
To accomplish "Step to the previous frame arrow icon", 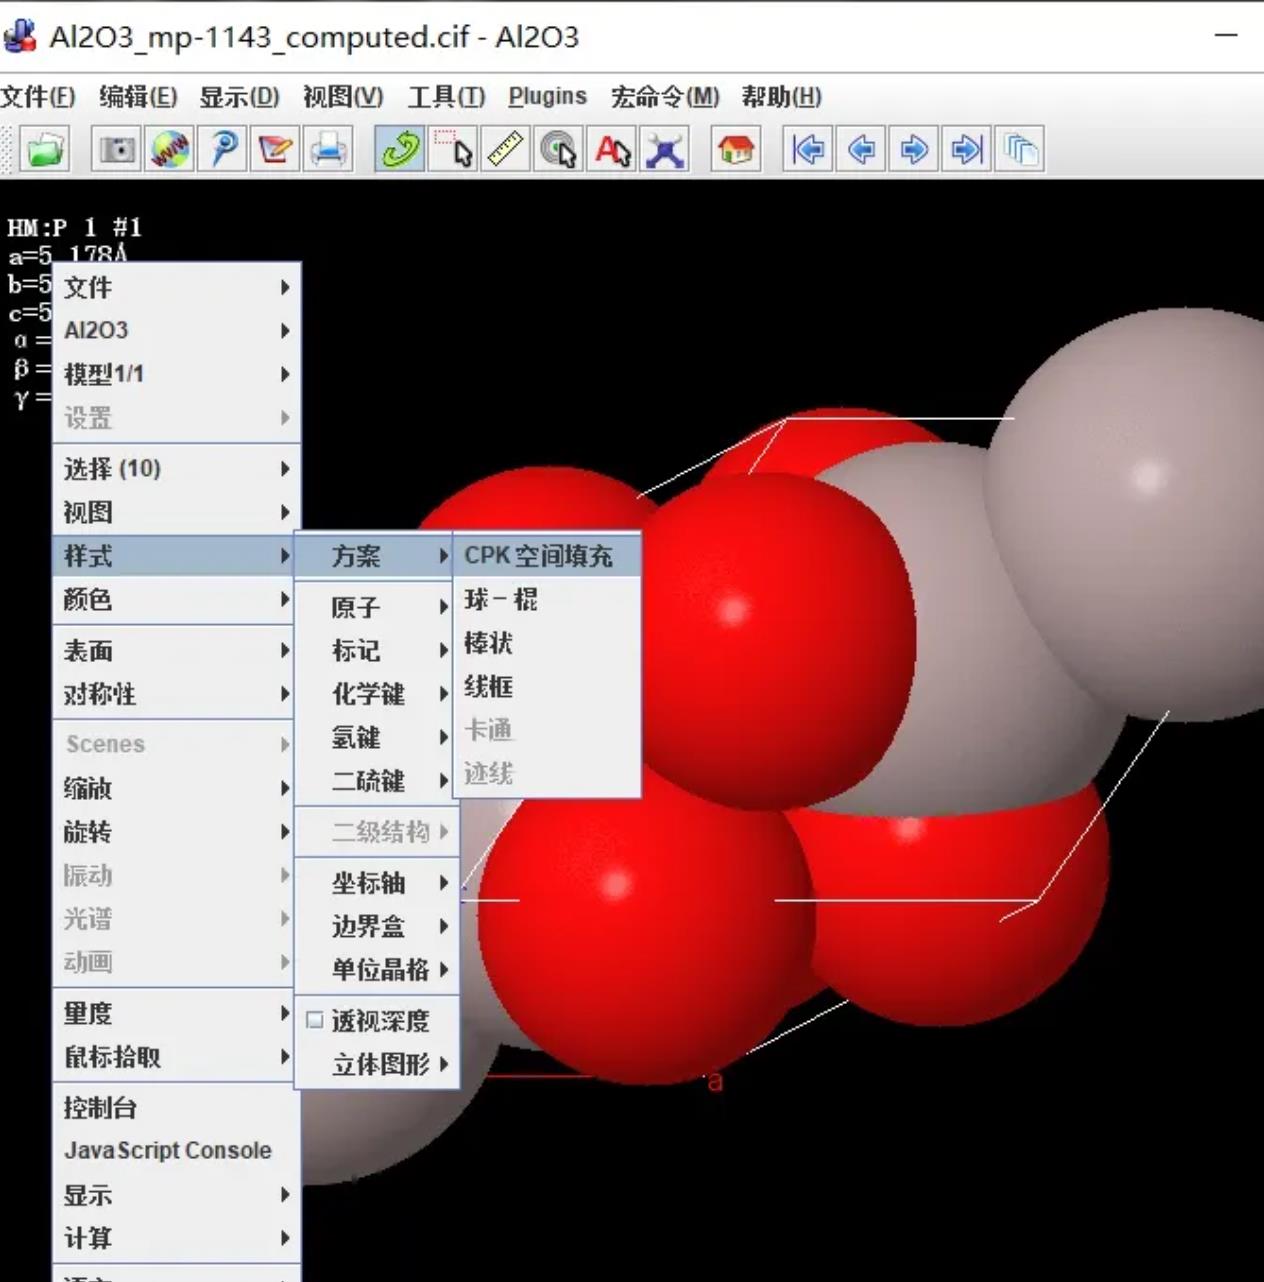I will pyautogui.click(x=860, y=150).
